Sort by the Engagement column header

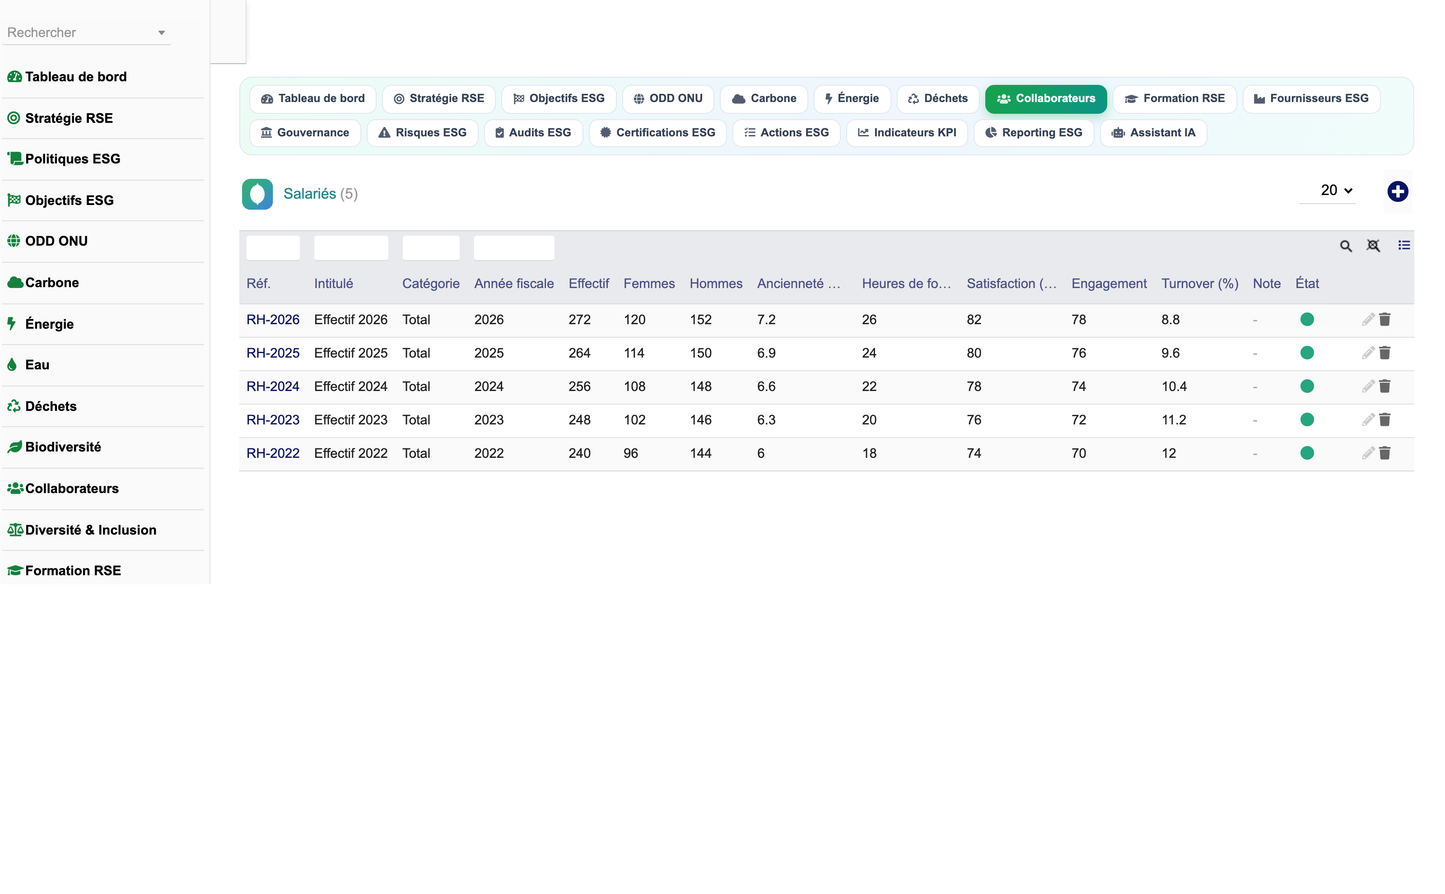pyautogui.click(x=1108, y=284)
